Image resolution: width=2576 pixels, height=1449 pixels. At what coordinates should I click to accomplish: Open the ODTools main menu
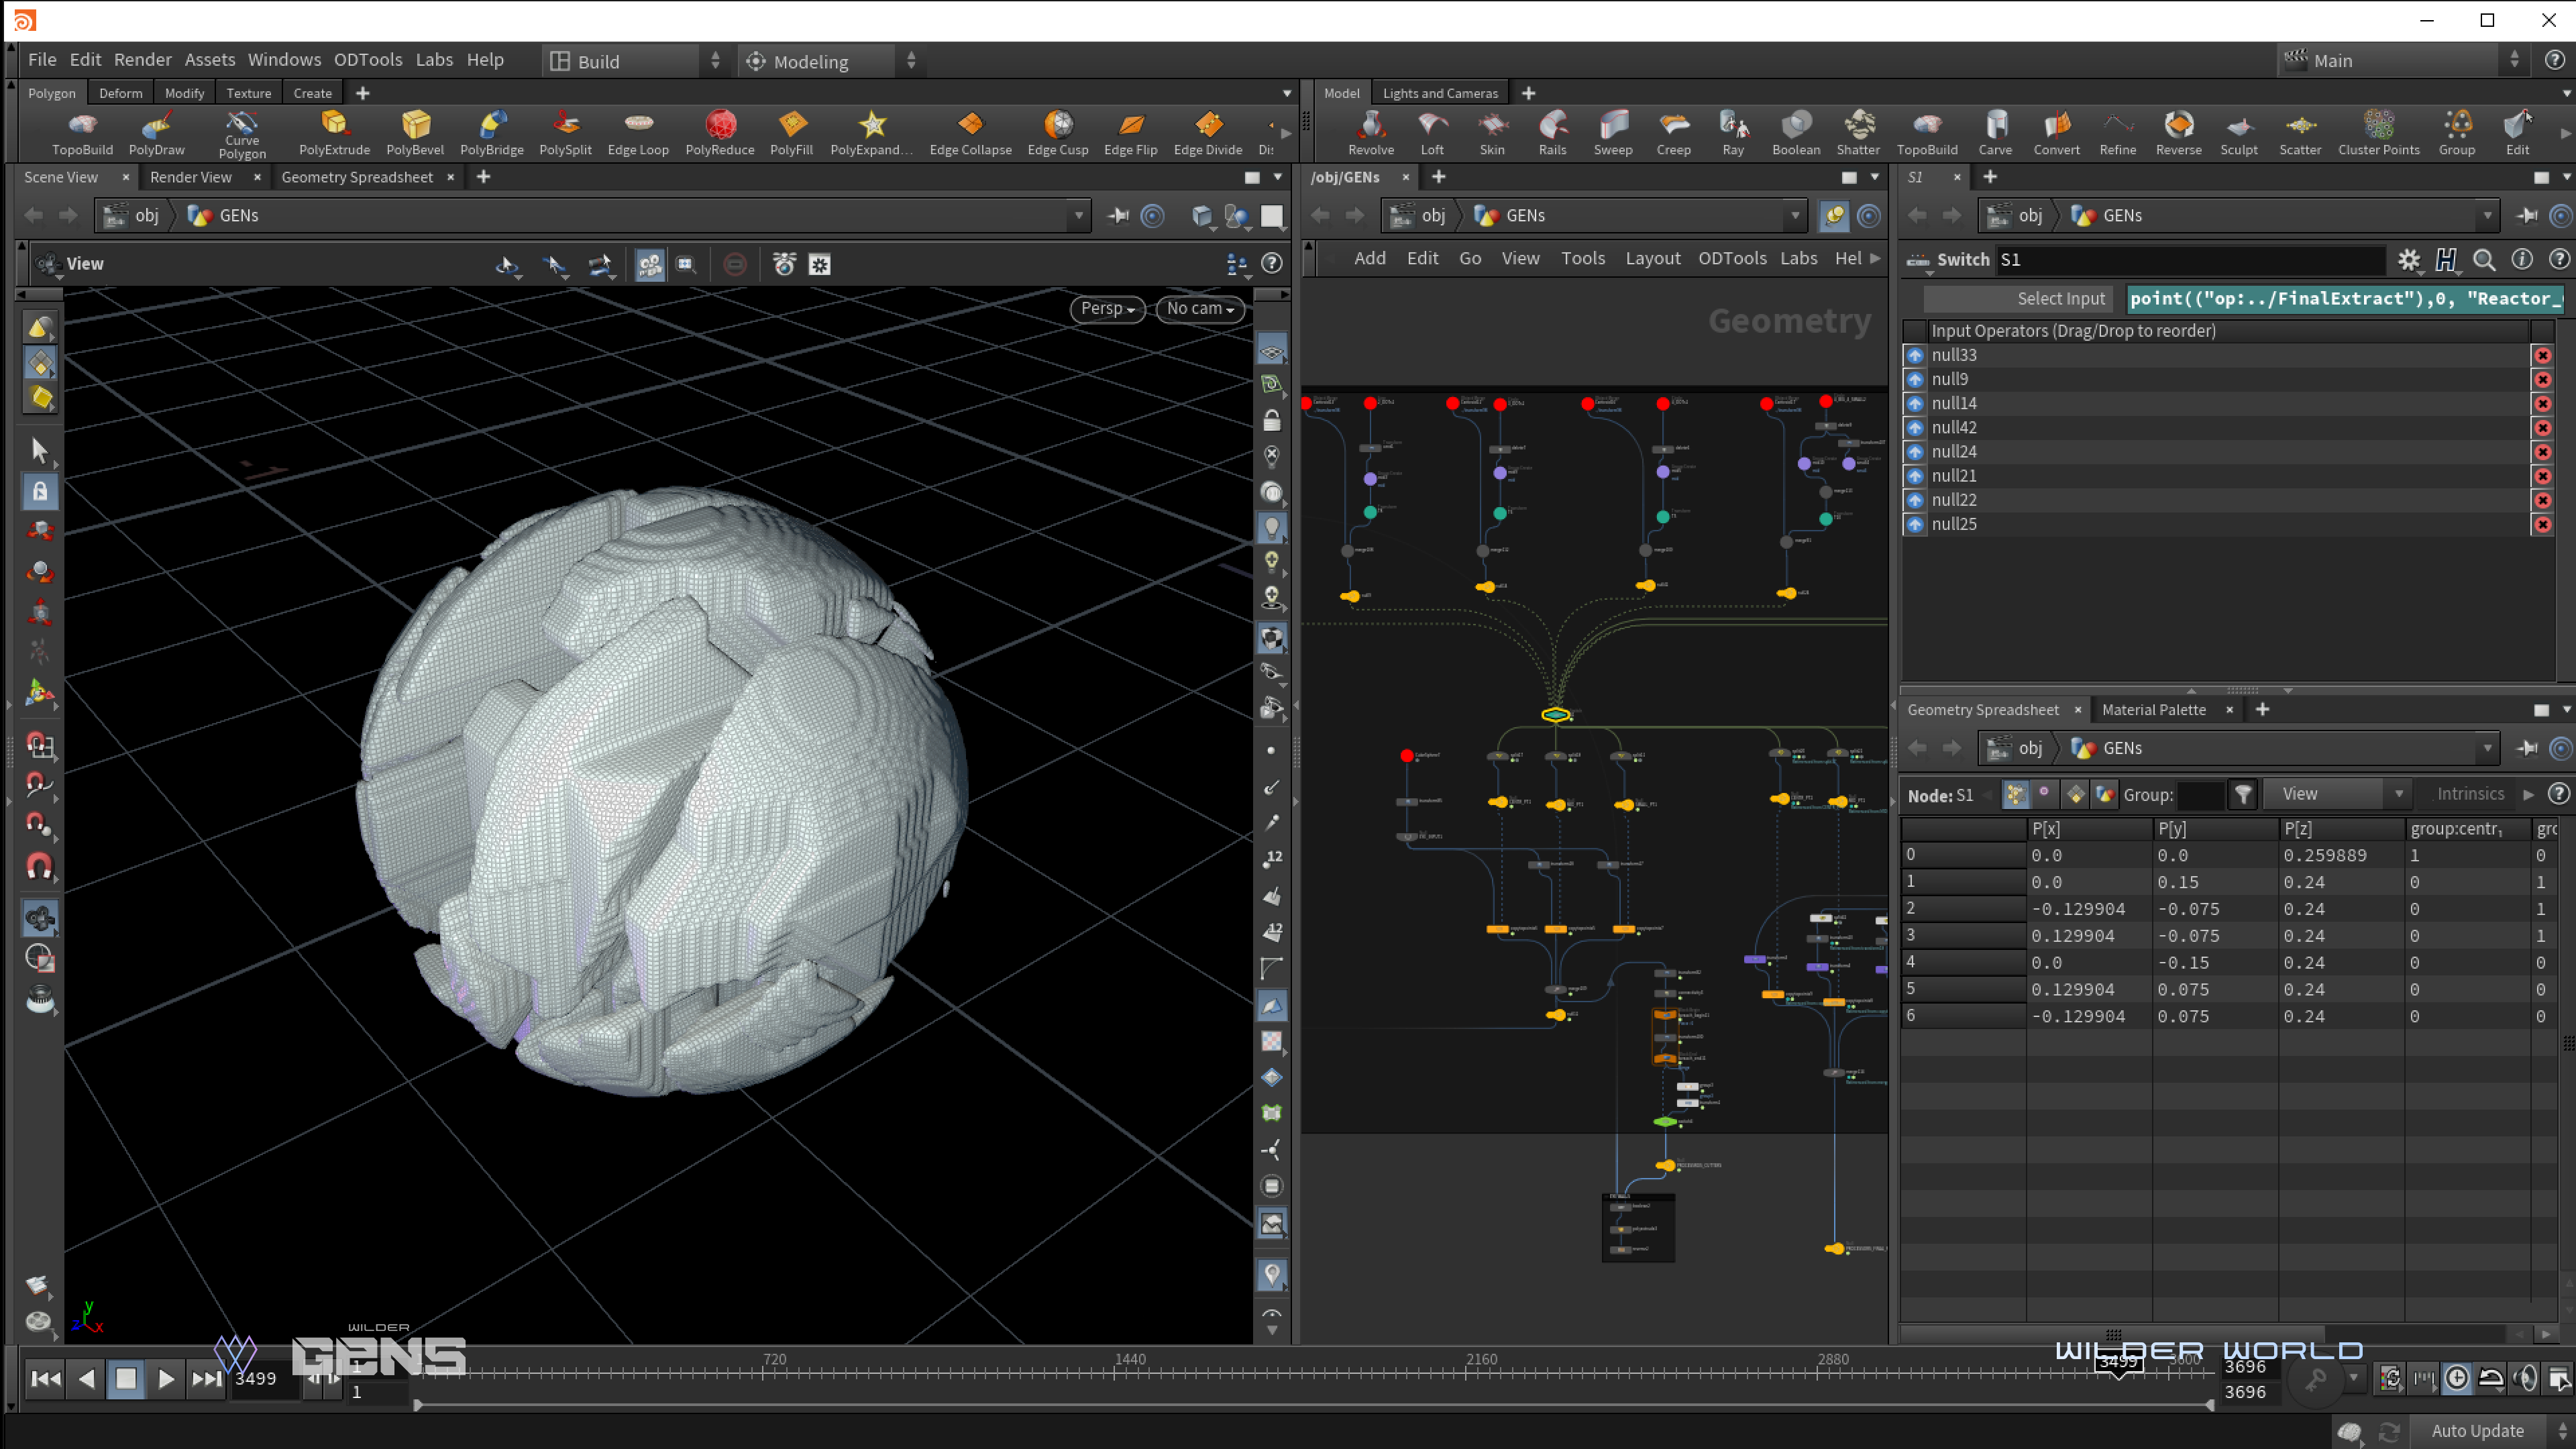click(x=368, y=60)
